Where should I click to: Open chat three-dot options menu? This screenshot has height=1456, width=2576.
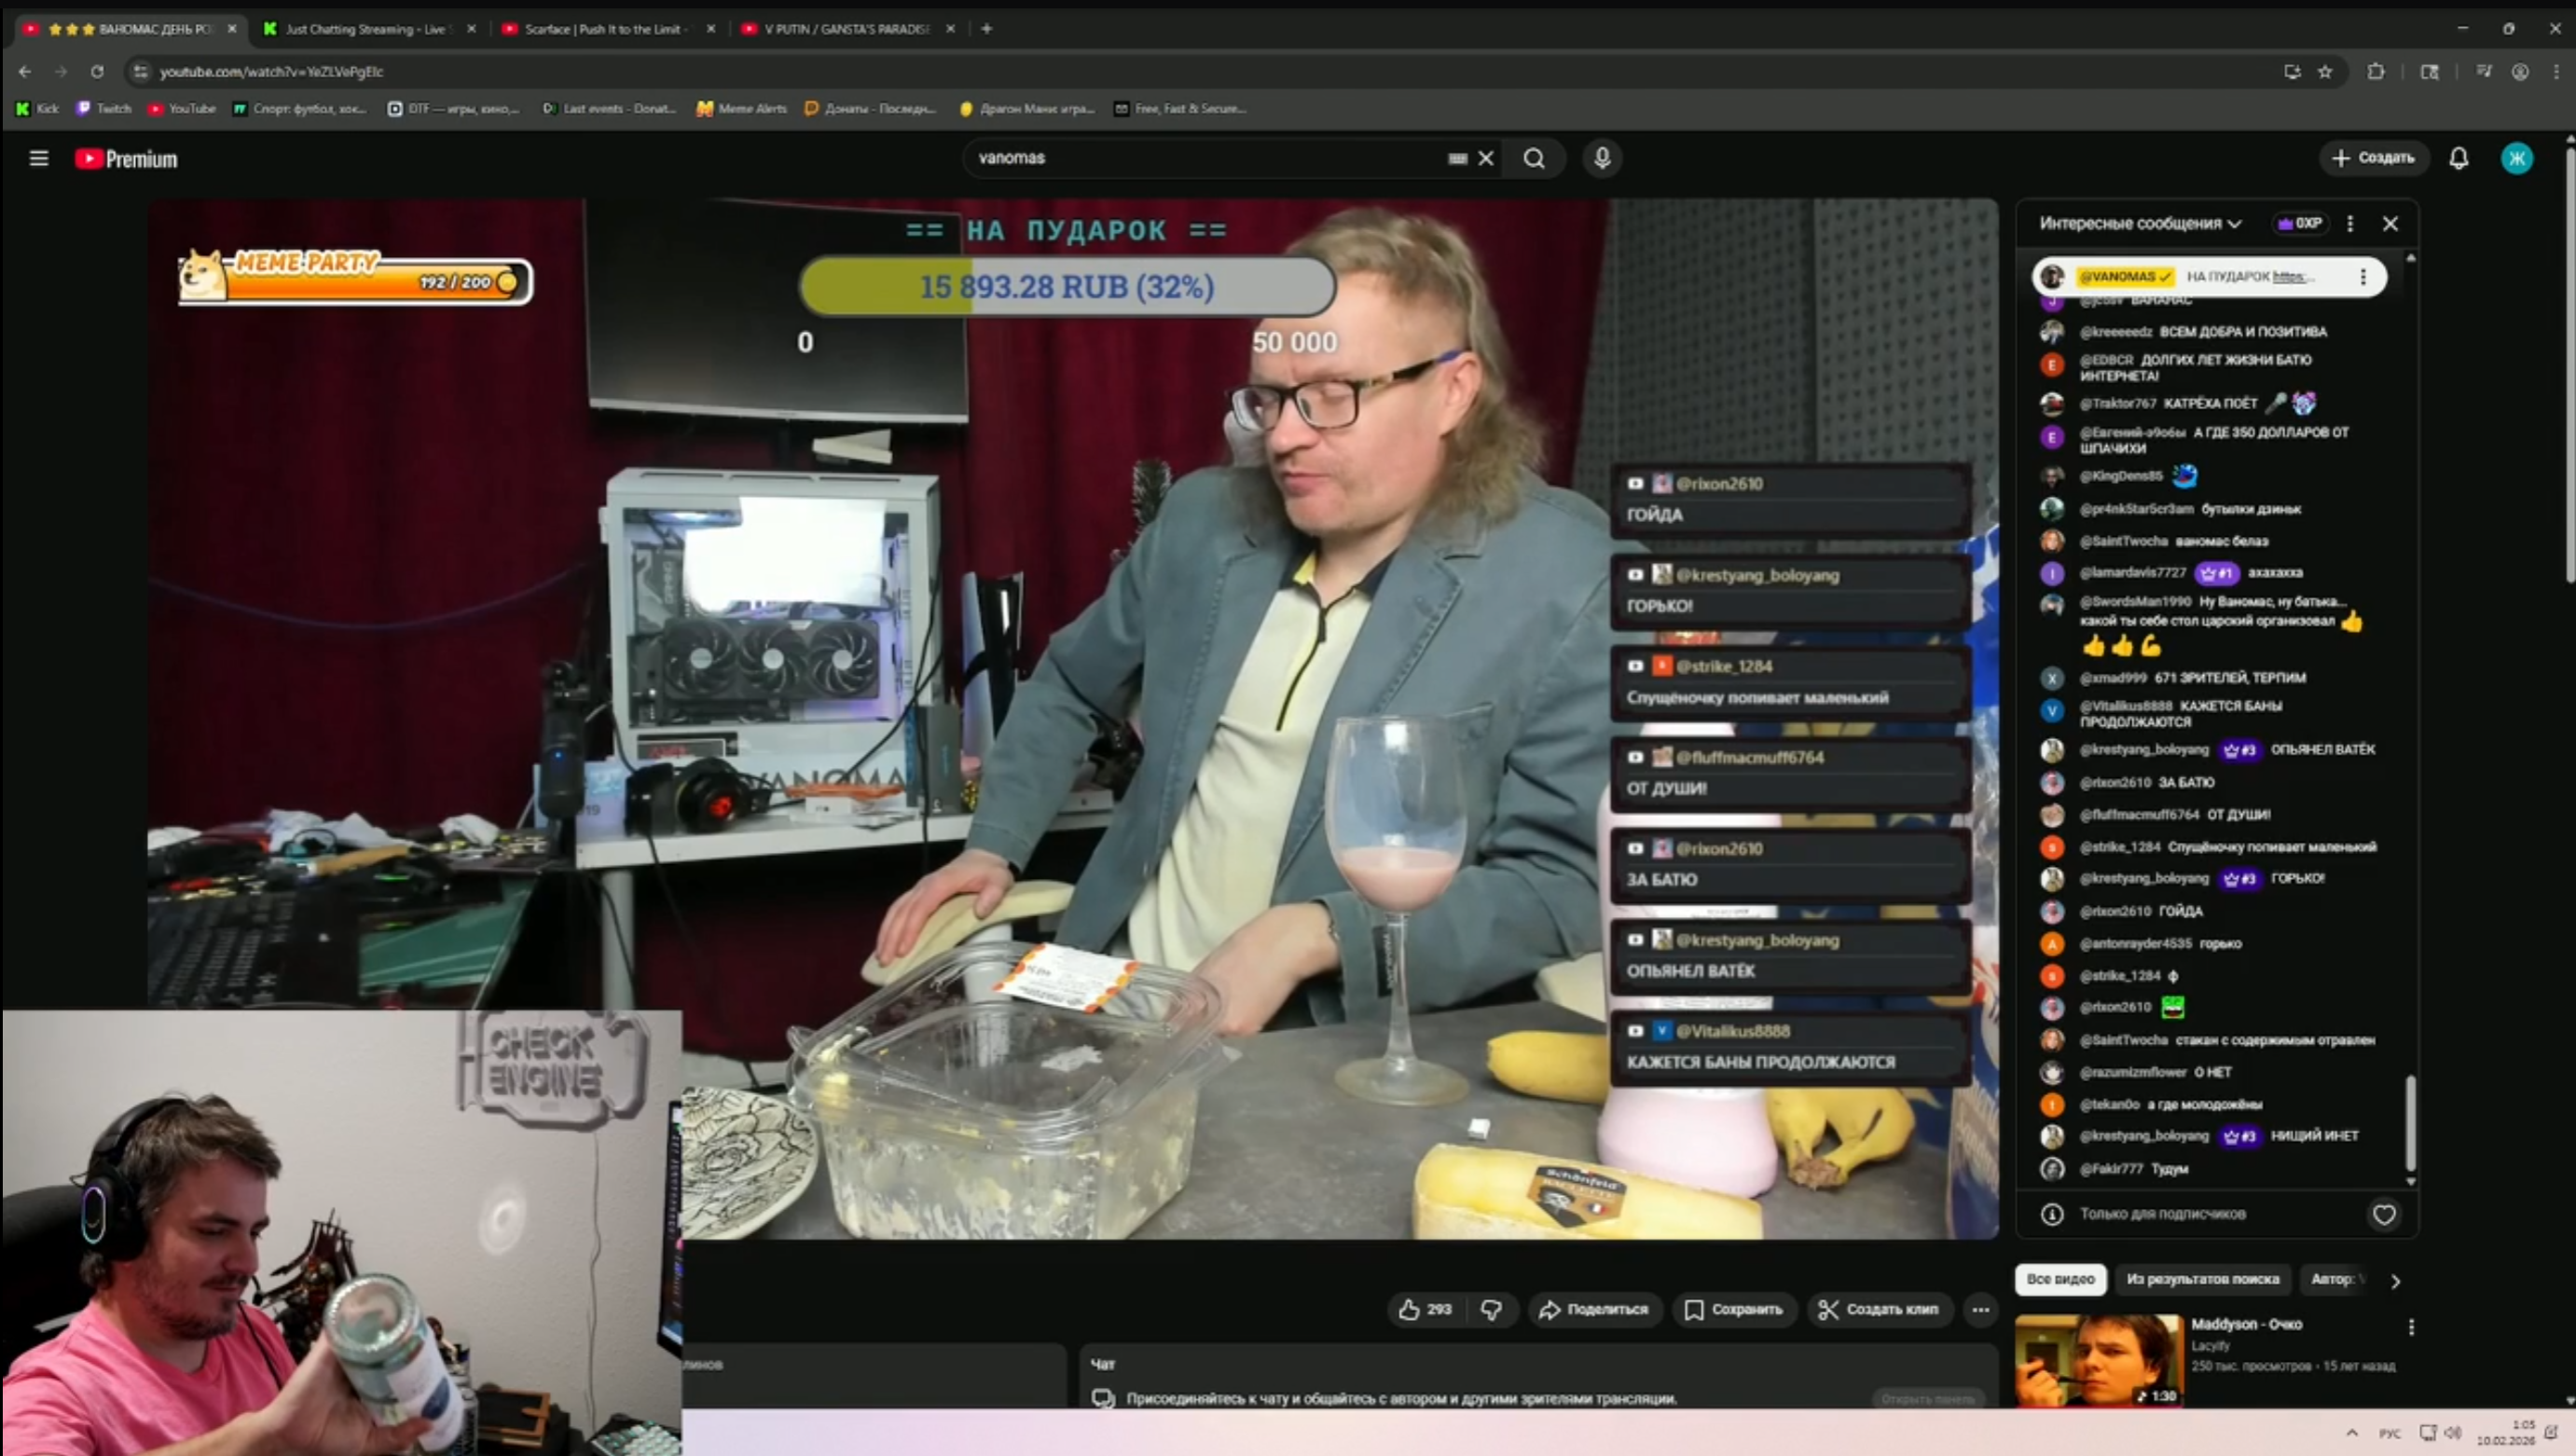coord(2350,224)
